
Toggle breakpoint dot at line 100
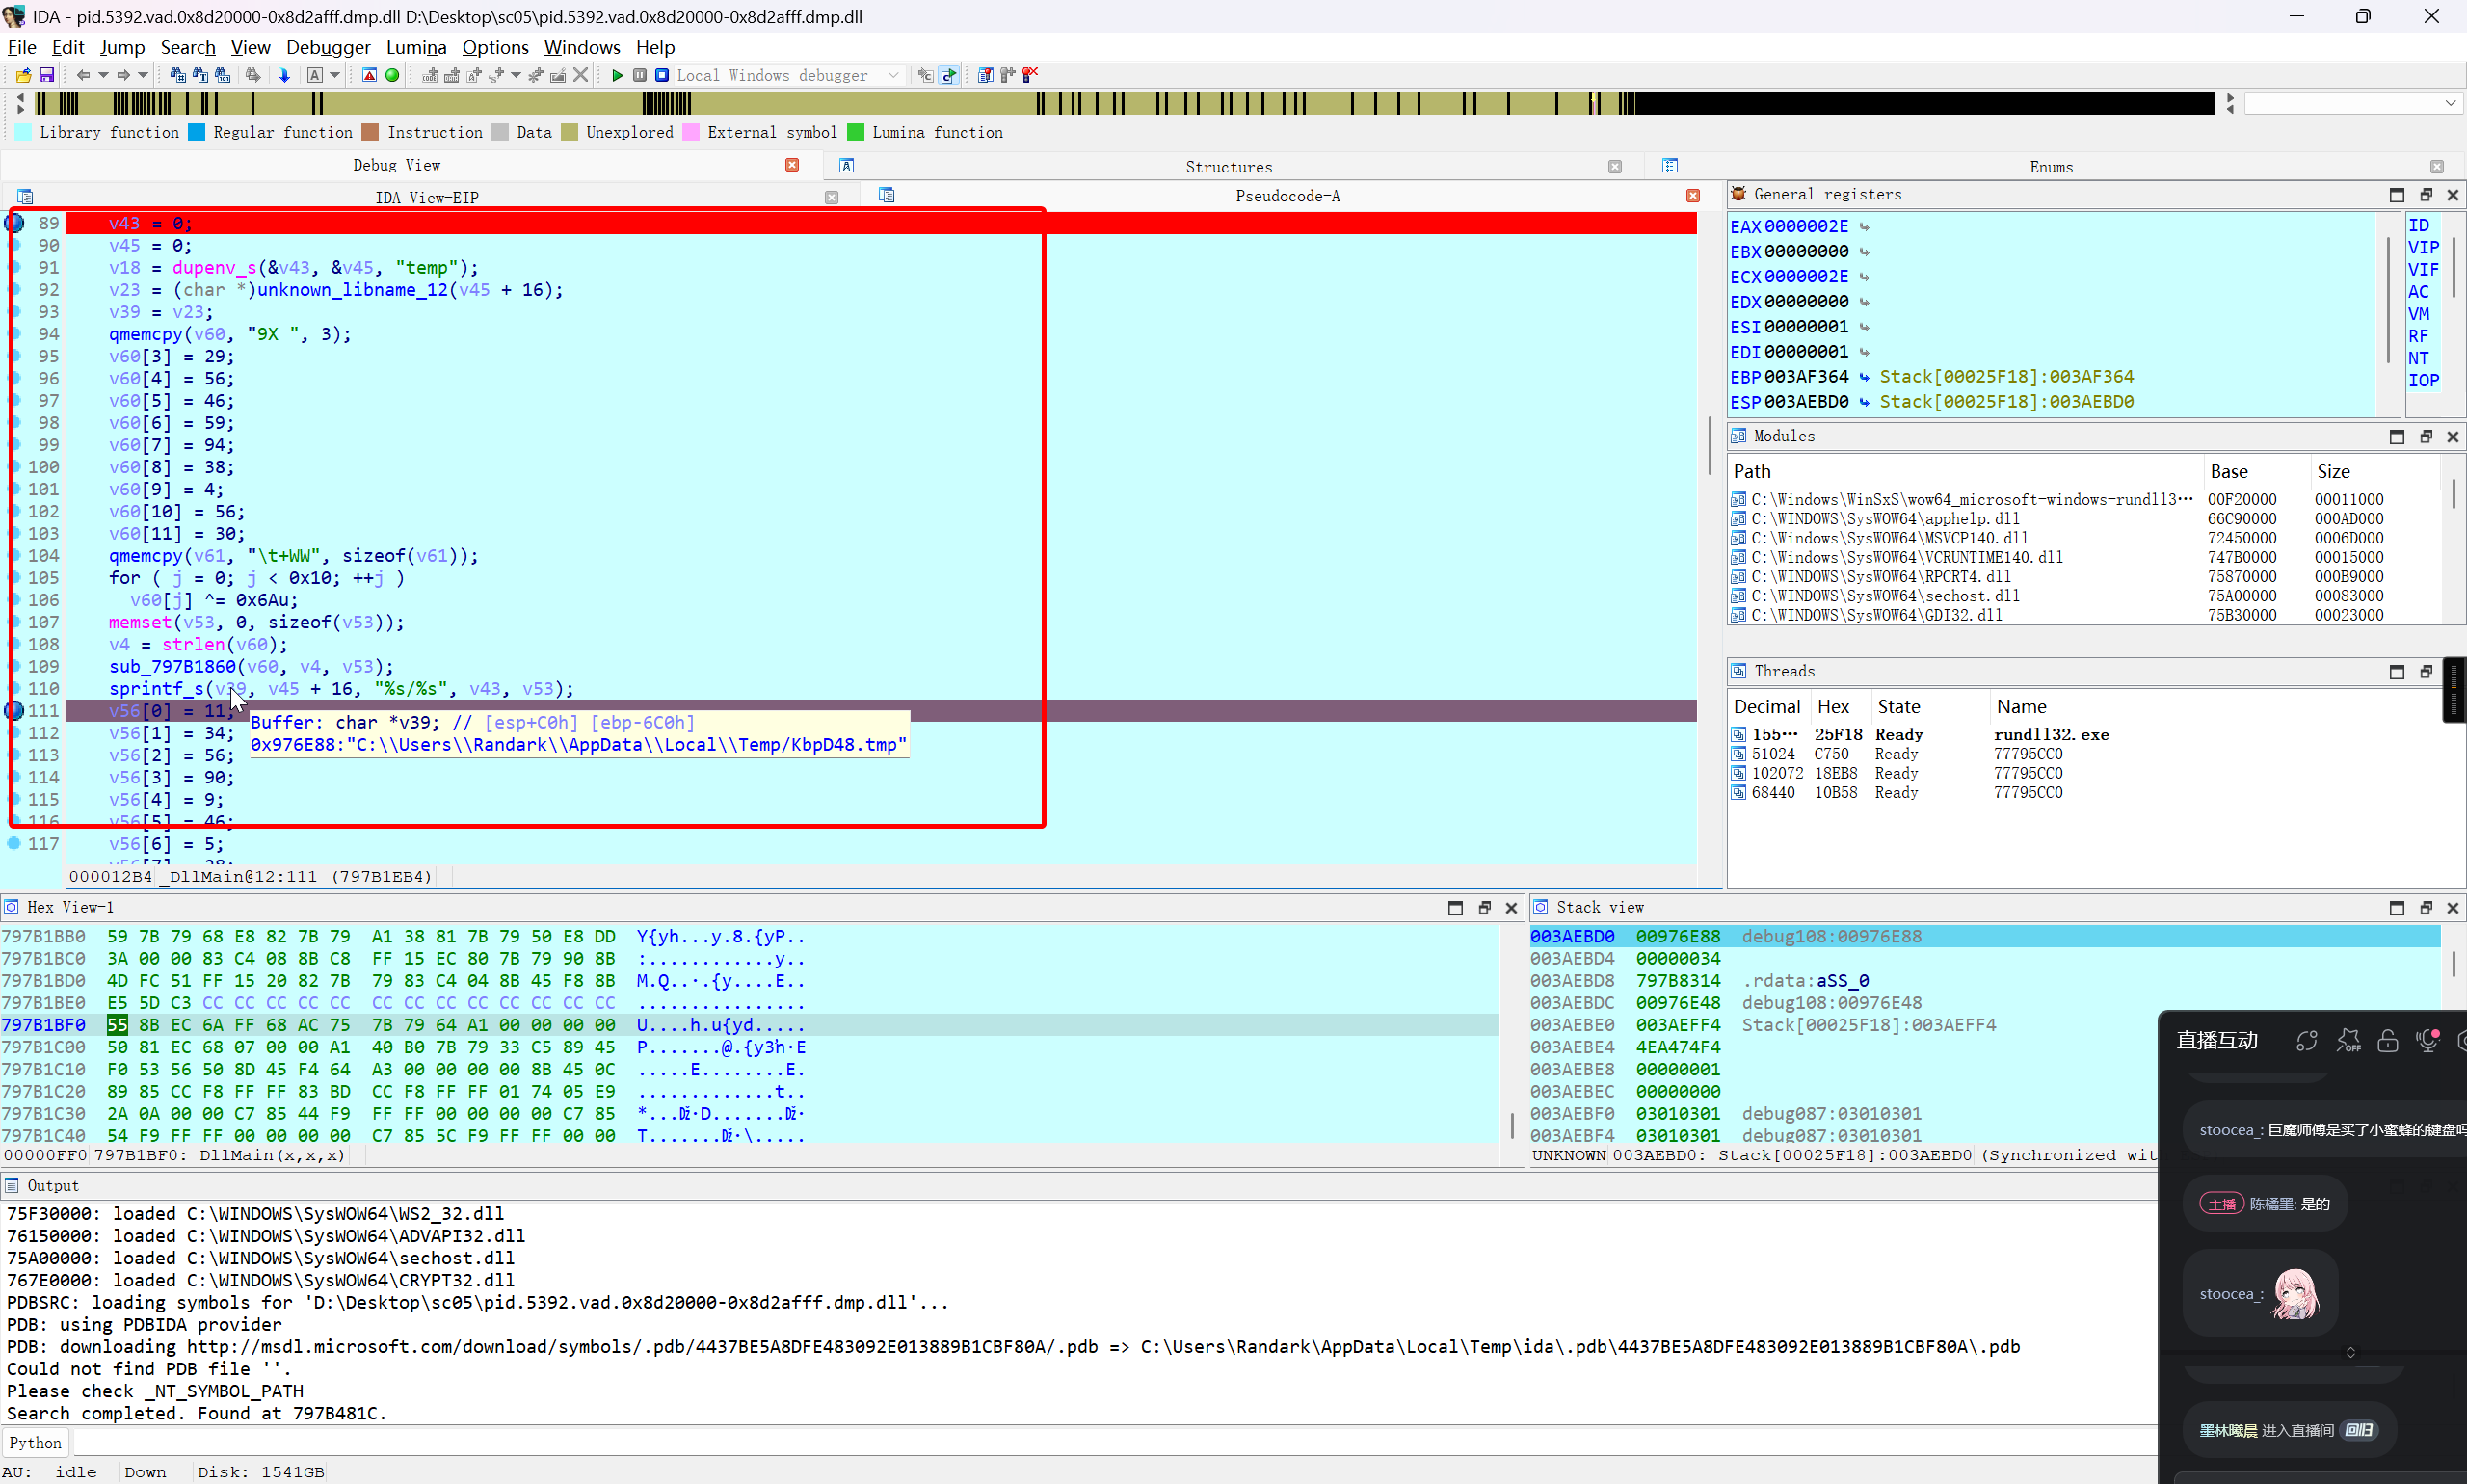(x=14, y=467)
